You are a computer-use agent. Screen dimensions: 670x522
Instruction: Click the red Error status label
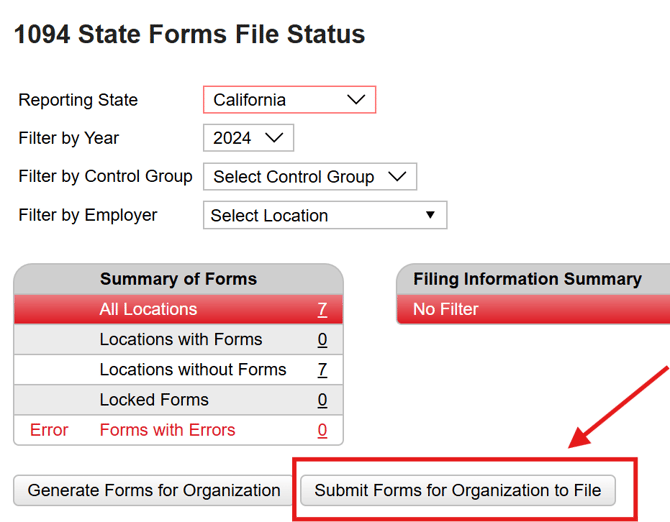point(49,430)
